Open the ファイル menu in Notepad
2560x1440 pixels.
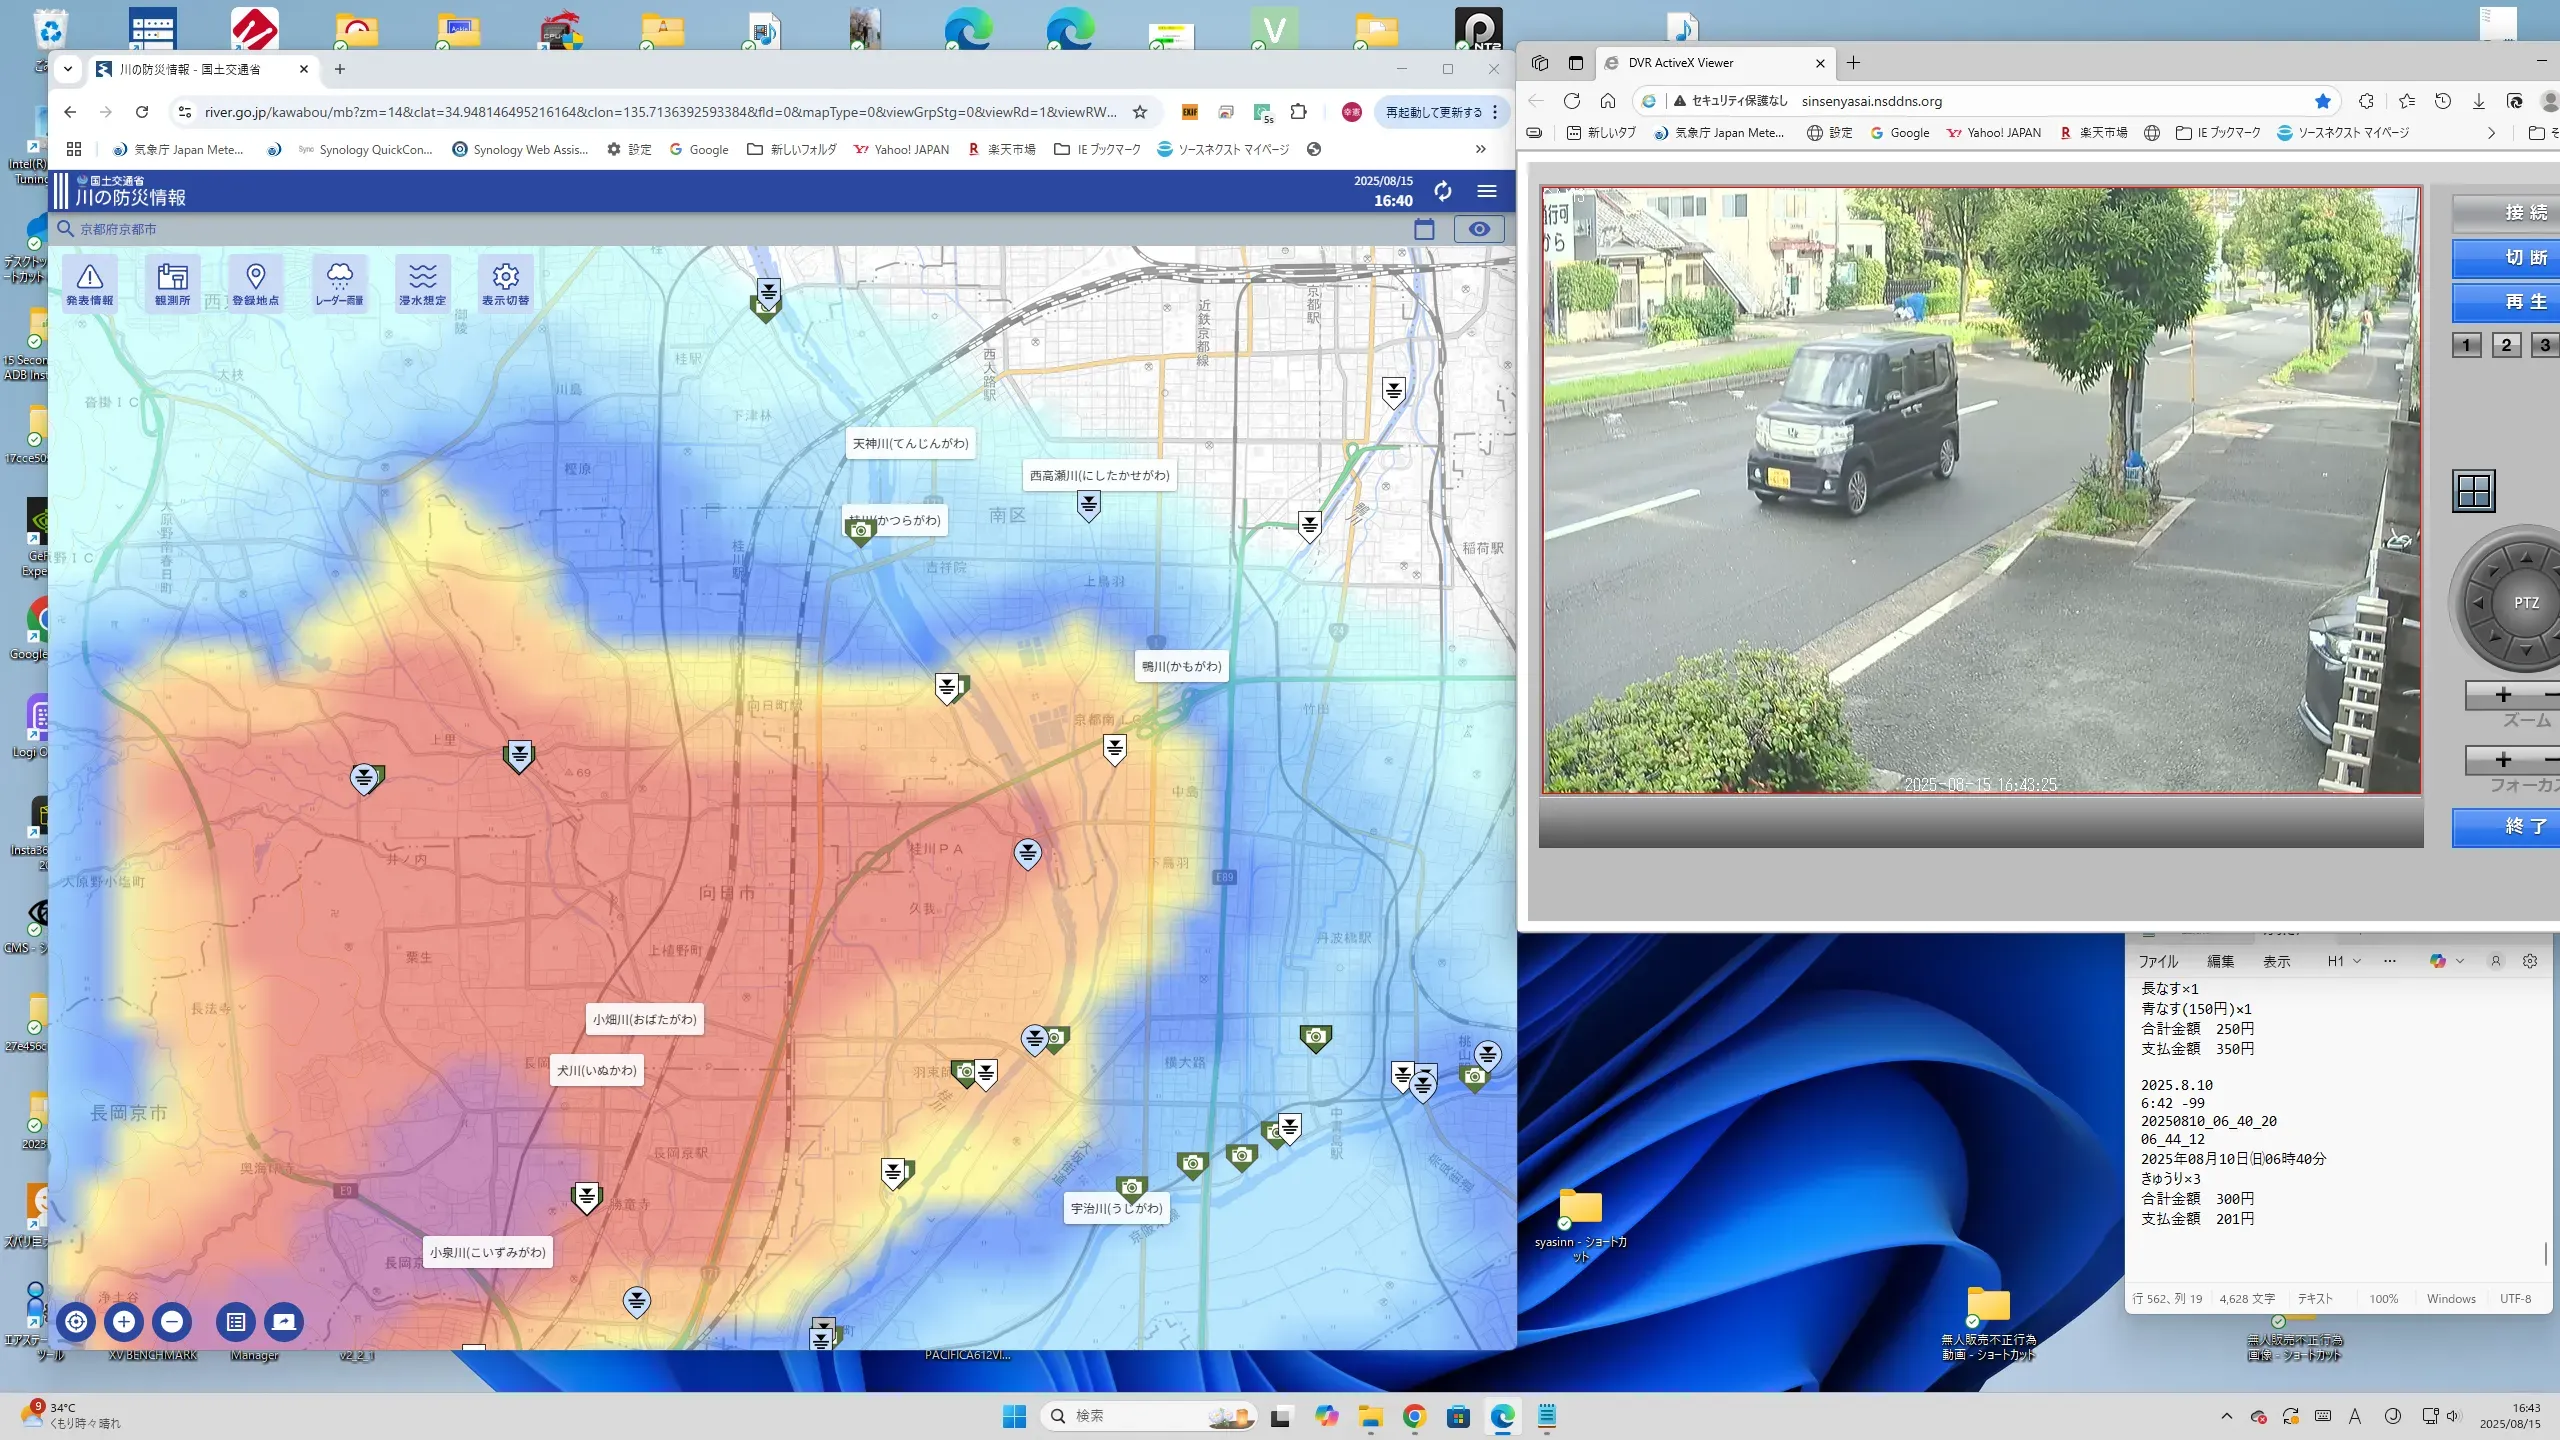point(2158,961)
